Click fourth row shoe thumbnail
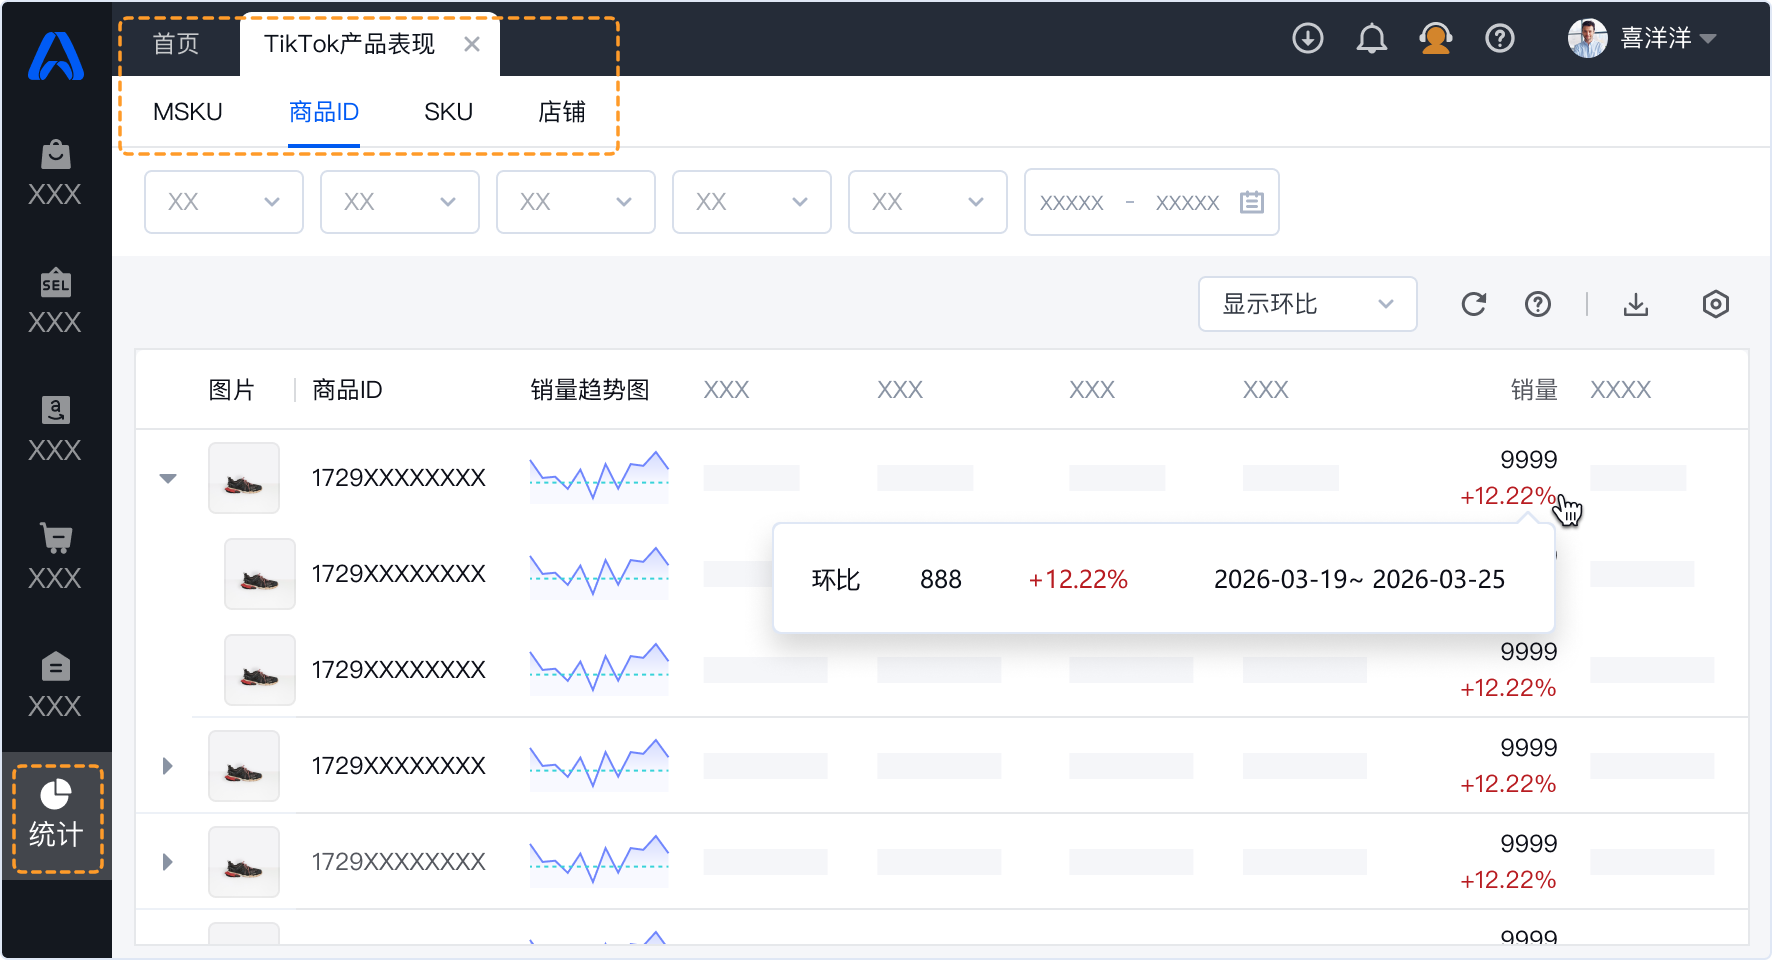The height and width of the screenshot is (960, 1772). coord(244,766)
